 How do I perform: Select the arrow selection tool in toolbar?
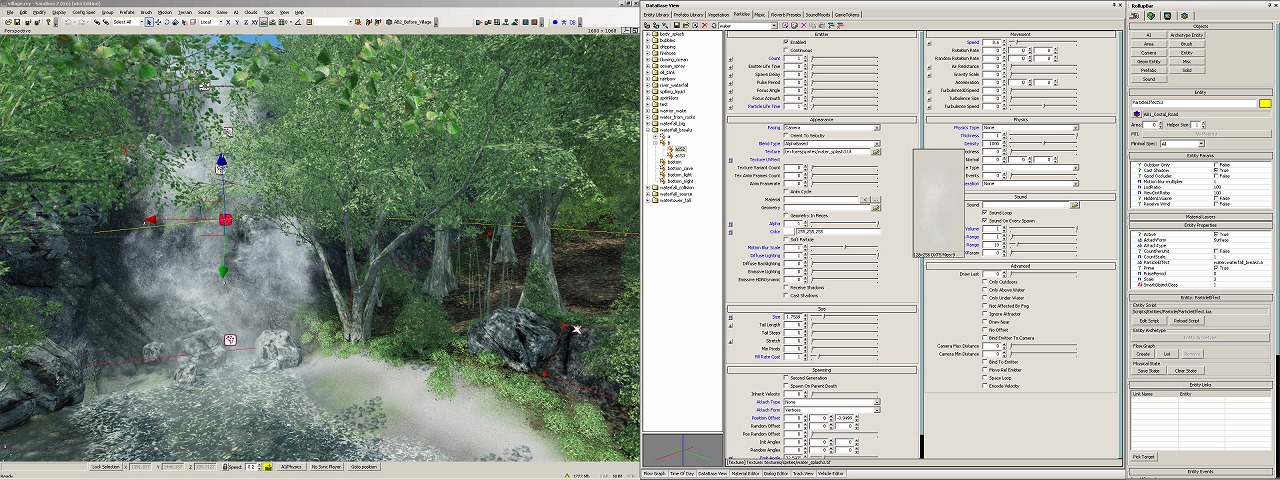(149, 21)
